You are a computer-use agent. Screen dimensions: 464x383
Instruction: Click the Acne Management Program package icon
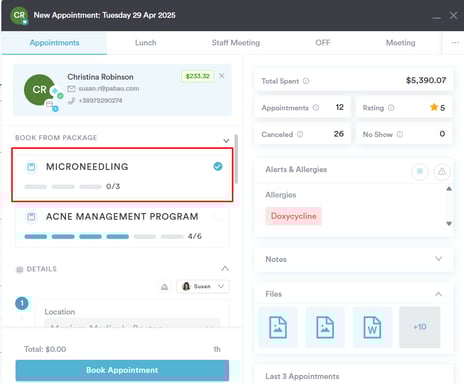pyautogui.click(x=31, y=217)
